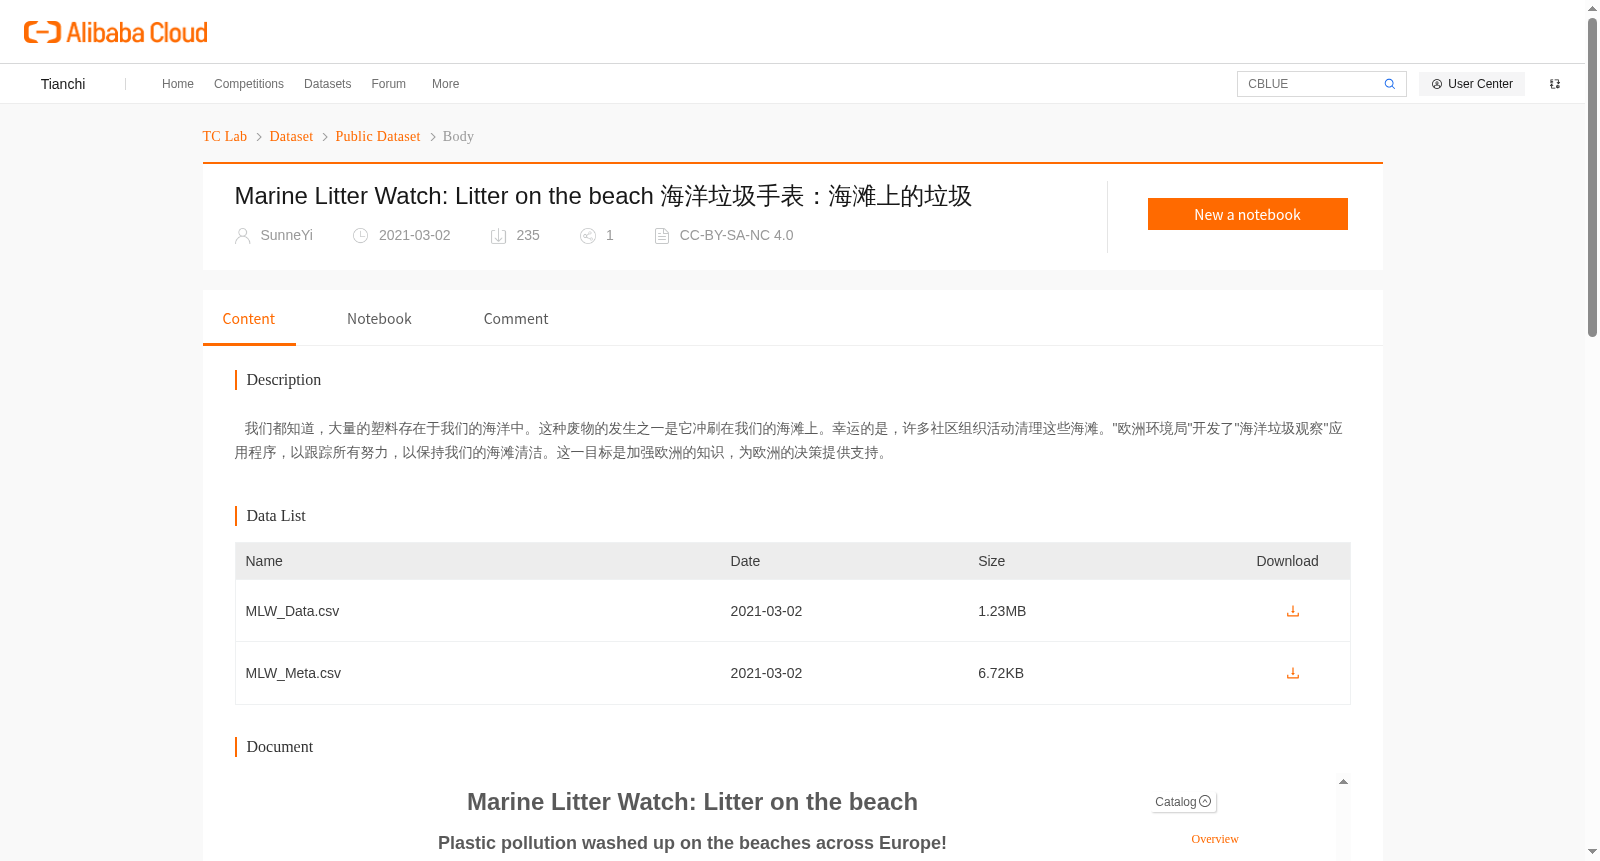Open Competitions in the navigation bar
Screen dimensions: 1600x861
[x=249, y=84]
